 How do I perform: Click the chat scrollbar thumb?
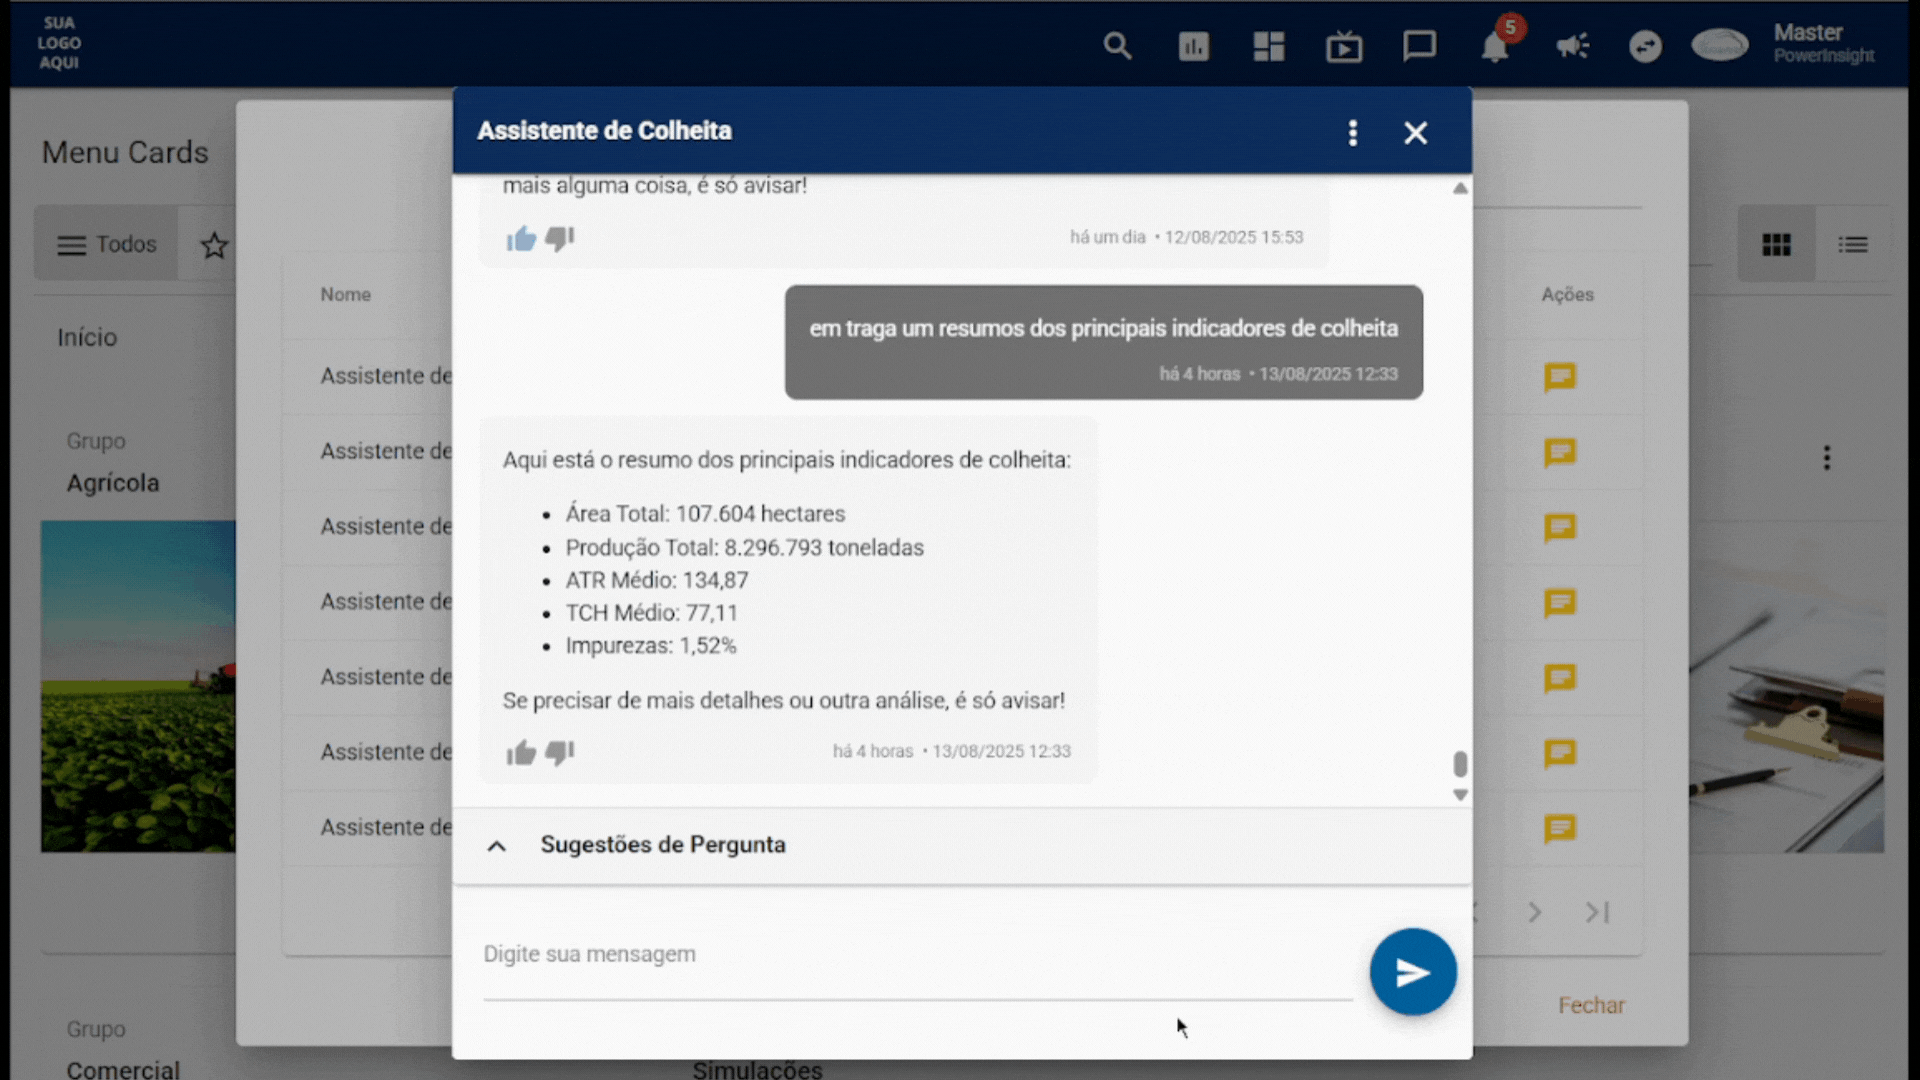[x=1460, y=764]
